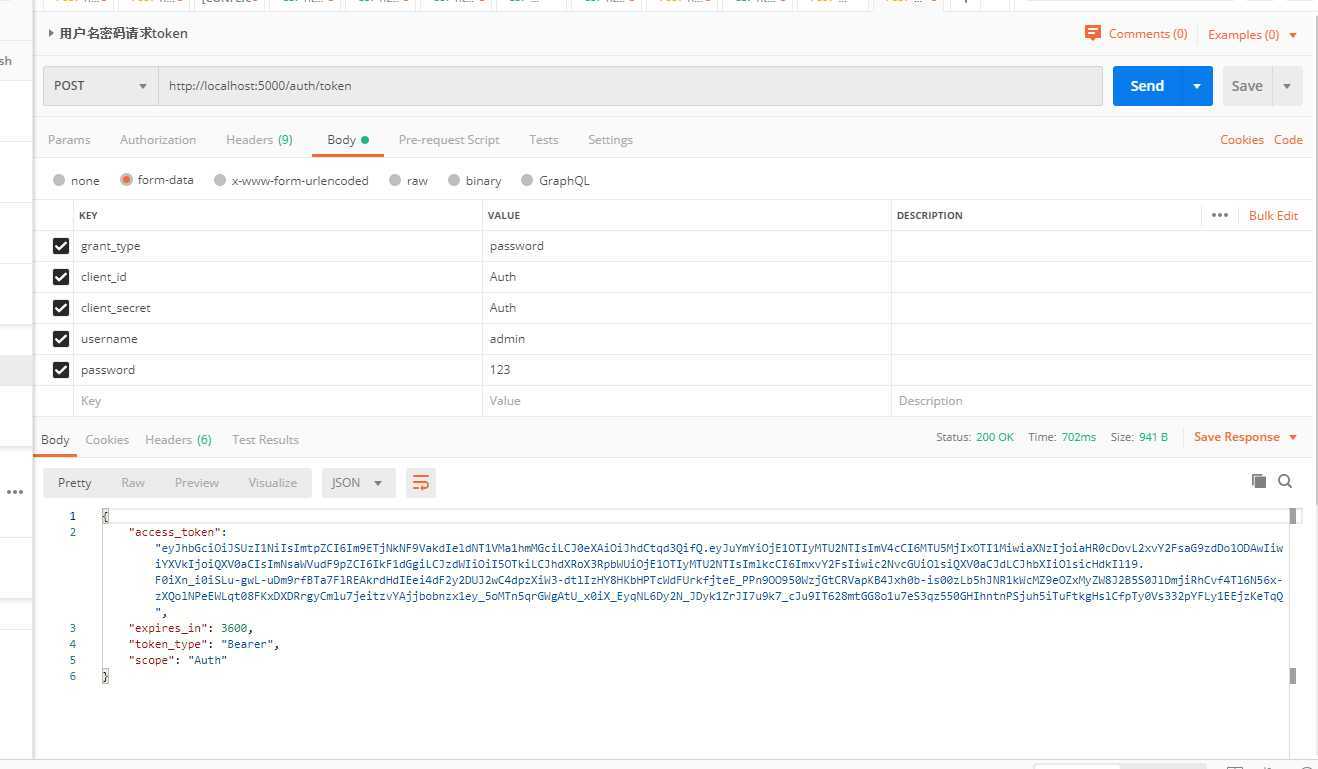1318x769 pixels.
Task: Open the Comments icon
Action: (1092, 33)
